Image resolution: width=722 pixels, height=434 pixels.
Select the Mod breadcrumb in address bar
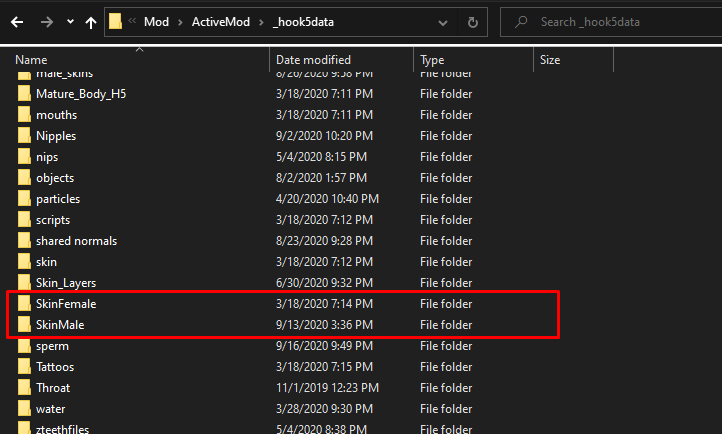156,22
